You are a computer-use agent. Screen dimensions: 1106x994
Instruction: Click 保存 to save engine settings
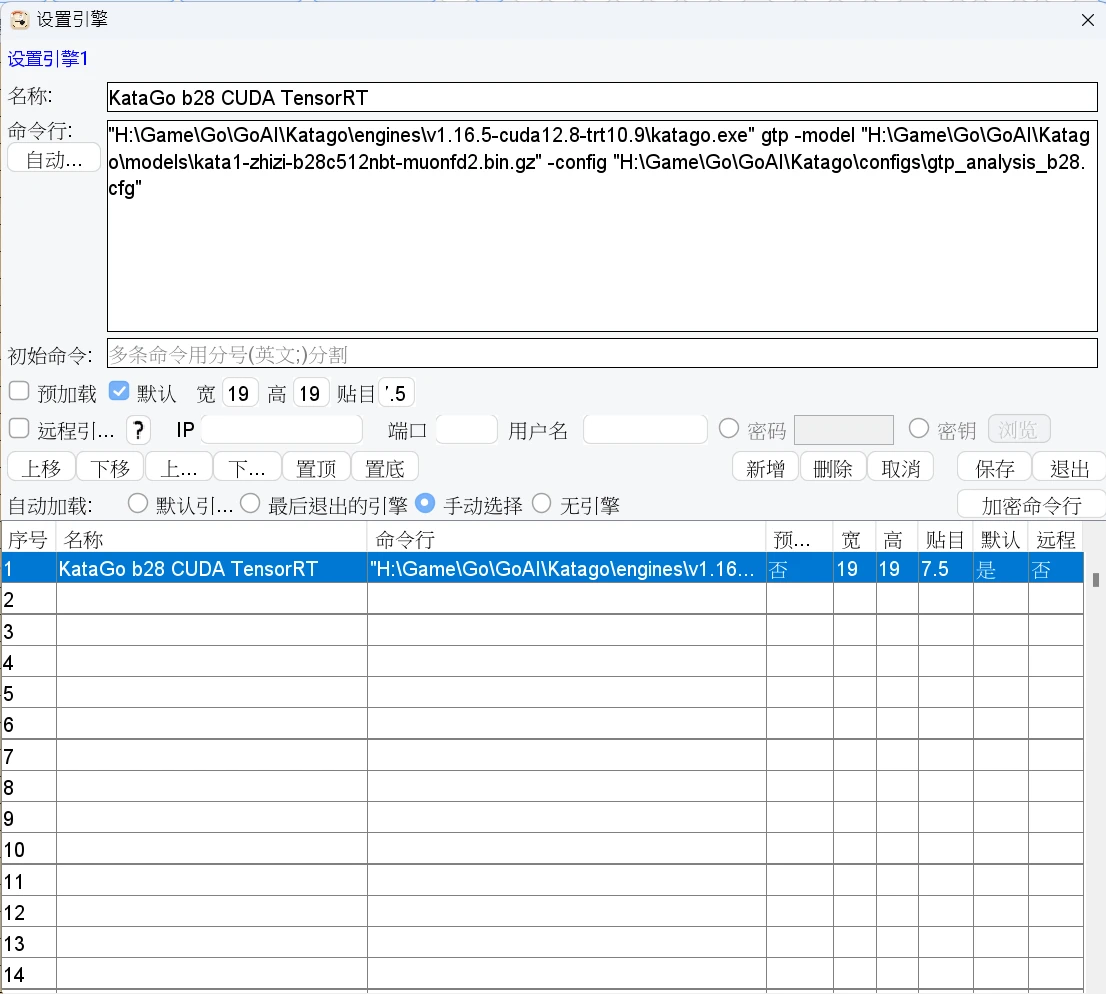[995, 468]
